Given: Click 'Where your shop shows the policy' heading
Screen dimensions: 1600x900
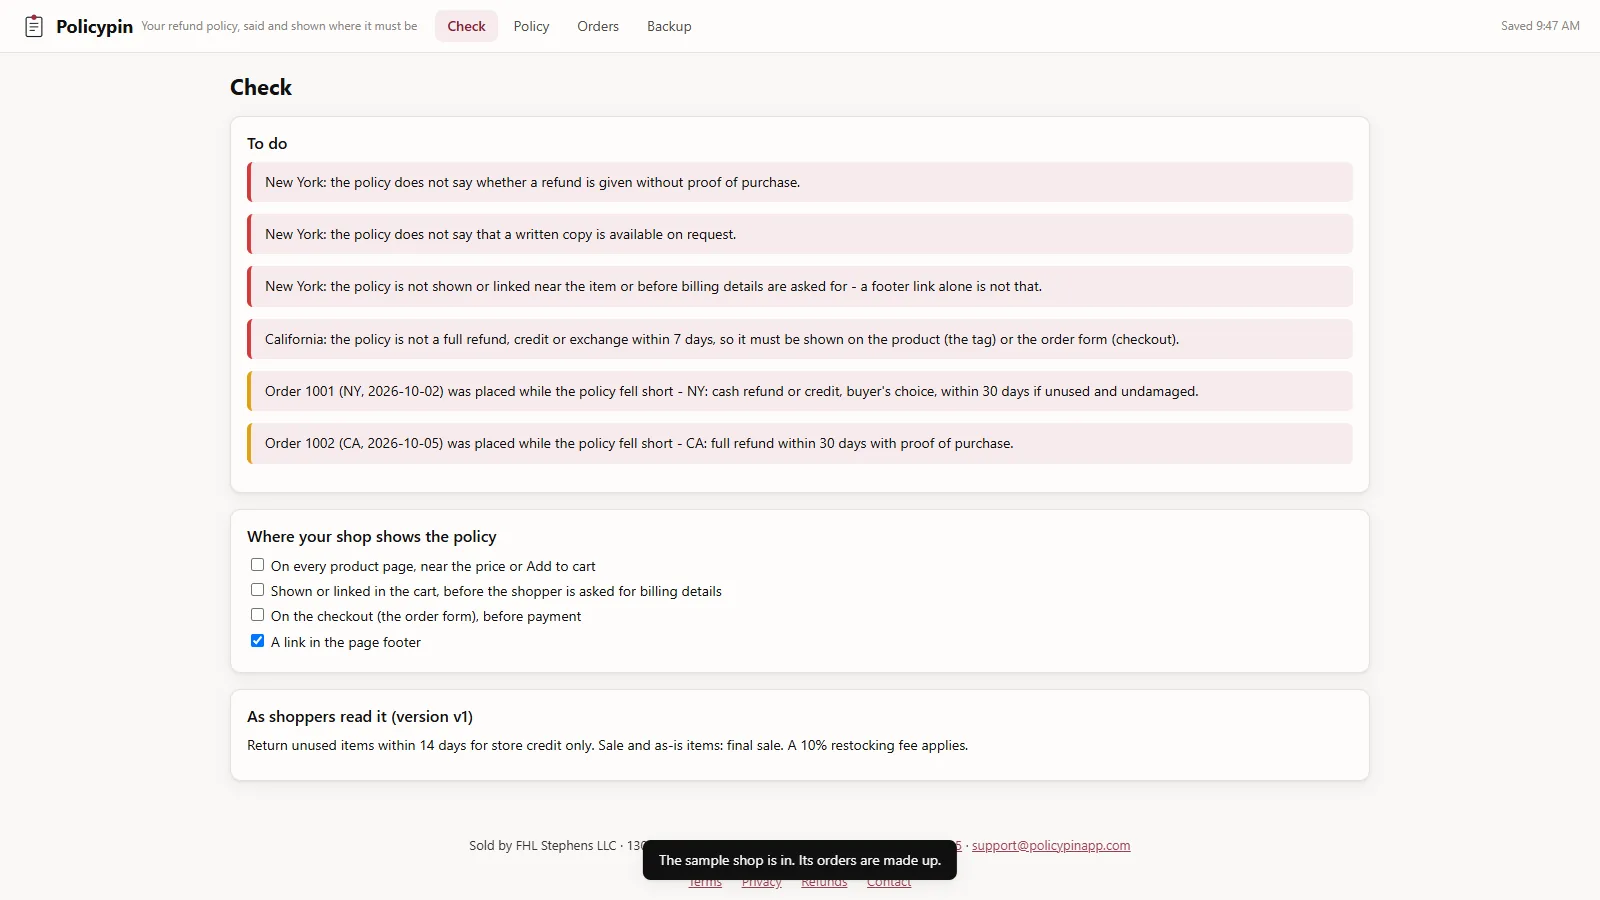Looking at the screenshot, I should pos(372,536).
